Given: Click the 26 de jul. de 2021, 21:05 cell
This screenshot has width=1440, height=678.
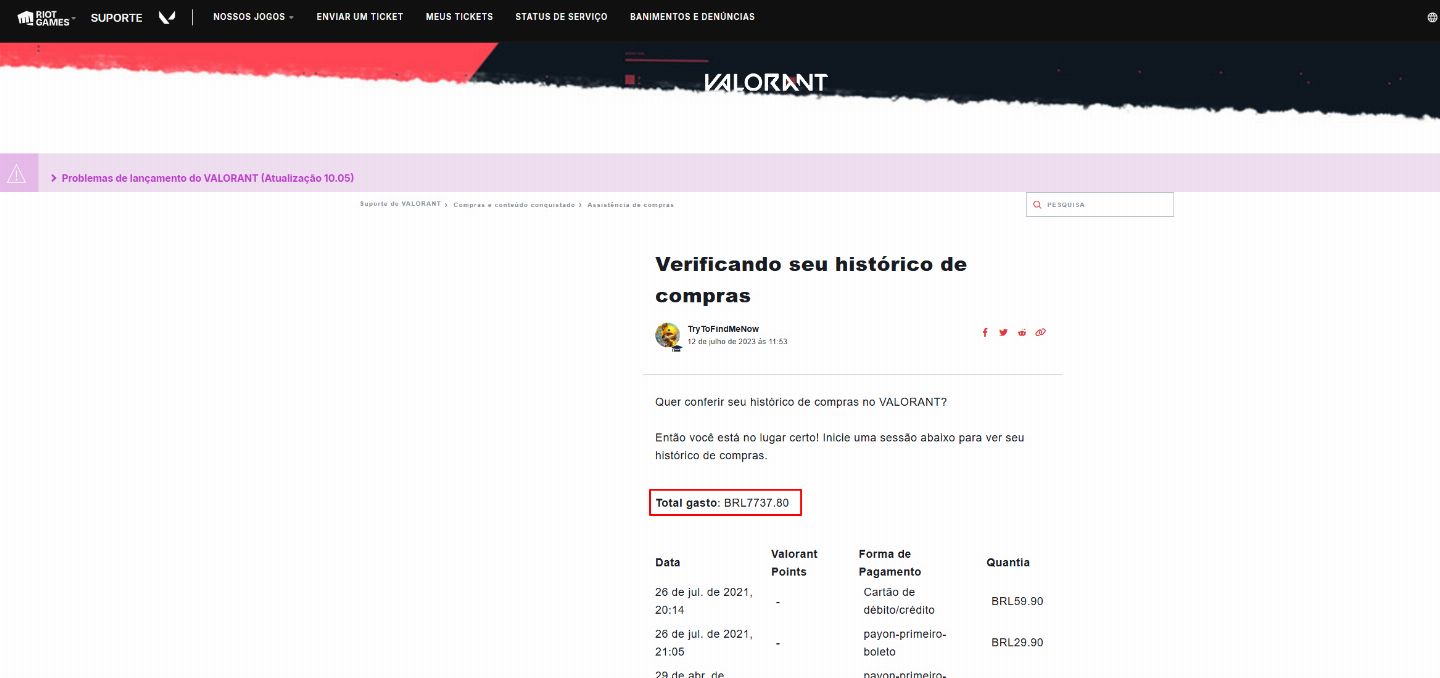Looking at the screenshot, I should click(x=704, y=643).
